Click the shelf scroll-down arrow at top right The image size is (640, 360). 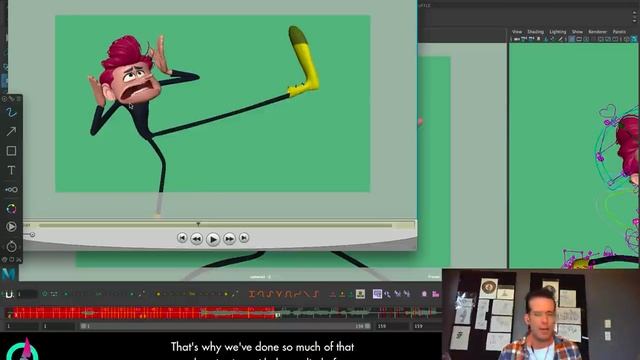point(635,20)
